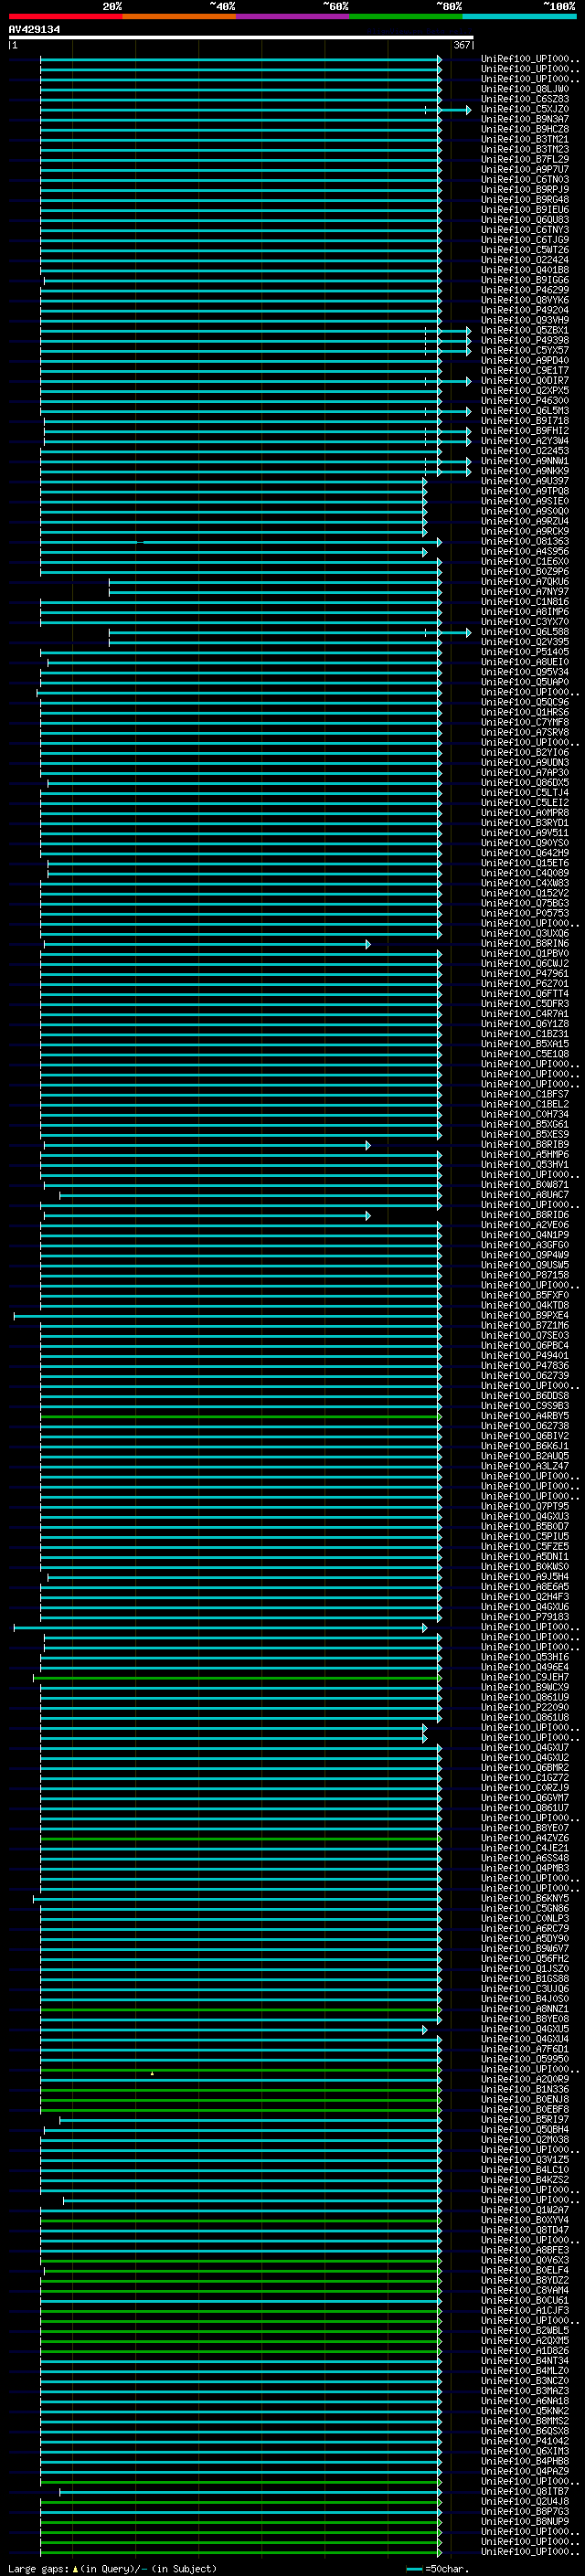Select hit UniRef100_A7QKU6

tap(525, 581)
